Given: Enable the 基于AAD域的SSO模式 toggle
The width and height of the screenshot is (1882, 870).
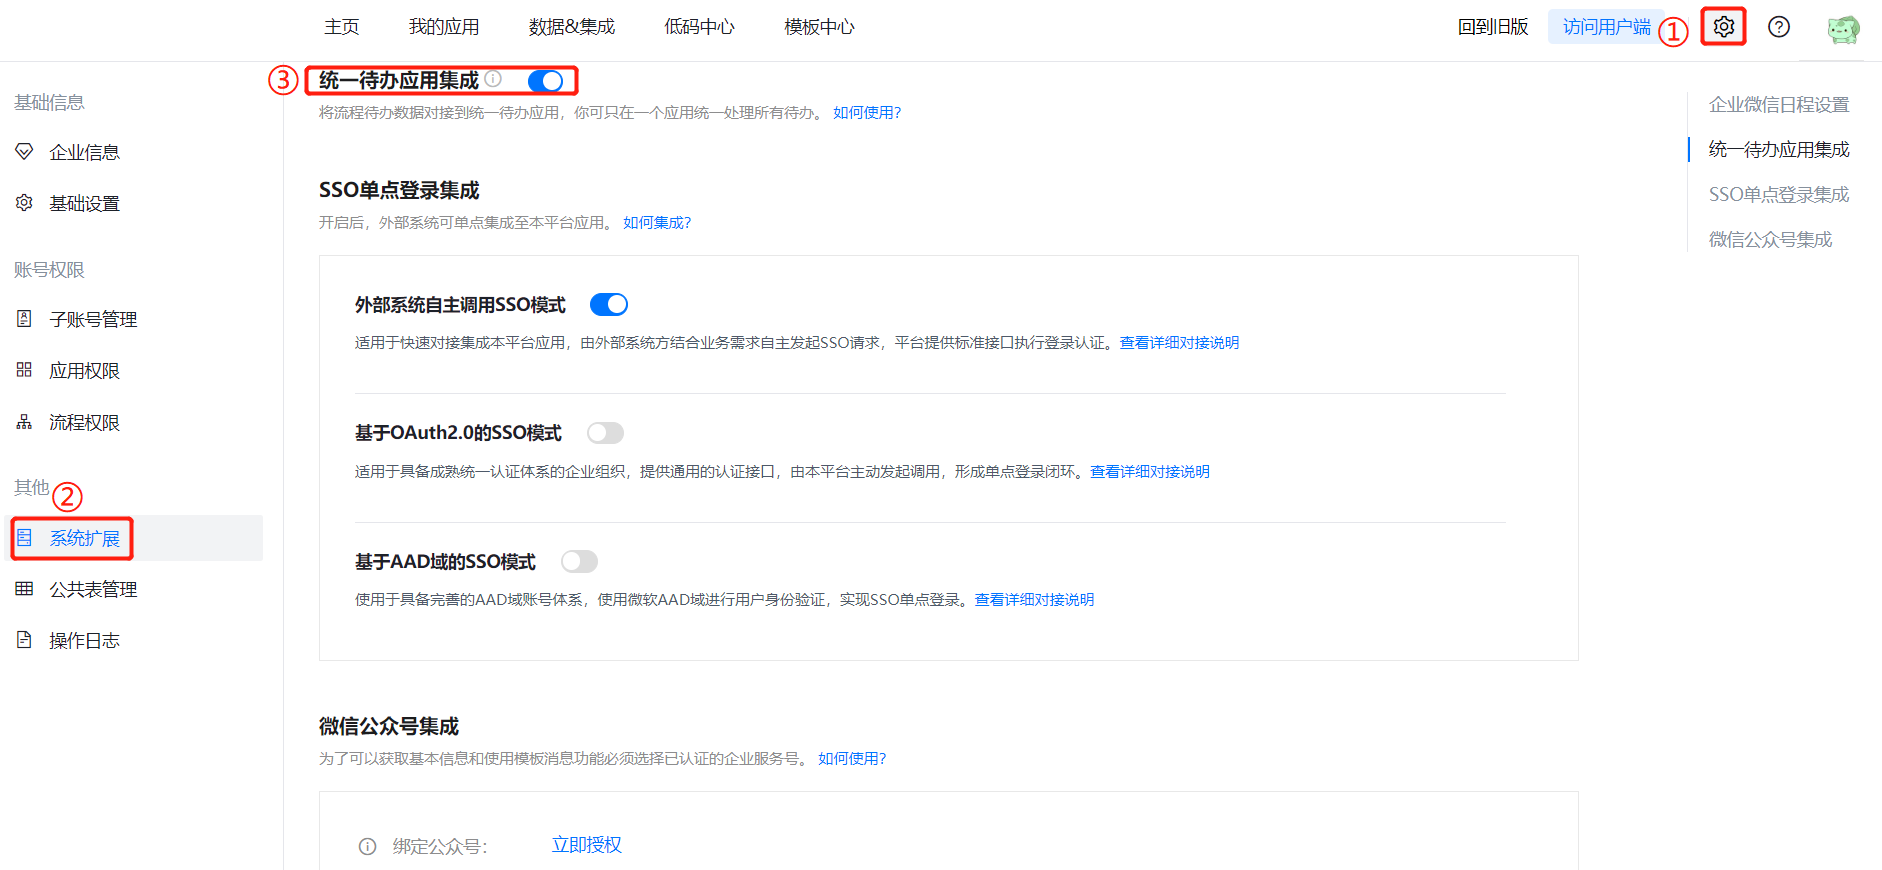Looking at the screenshot, I should [579, 562].
